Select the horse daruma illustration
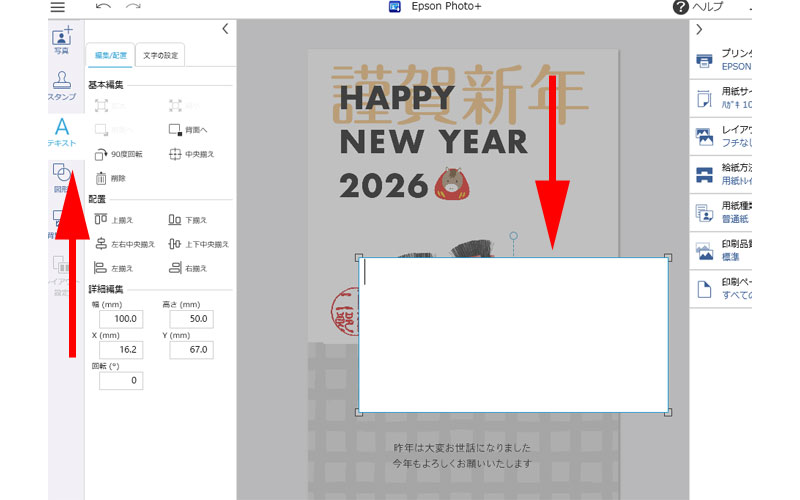 tap(452, 183)
